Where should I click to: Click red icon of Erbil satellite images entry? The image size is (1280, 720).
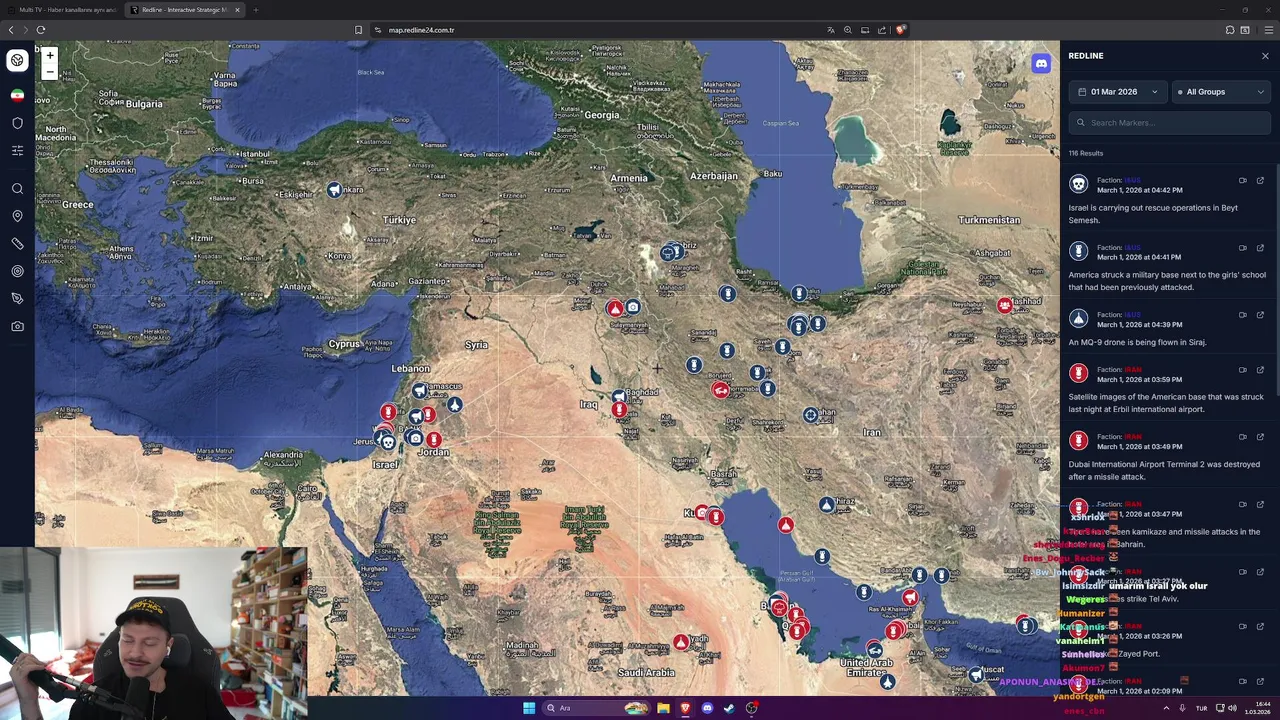1078,373
